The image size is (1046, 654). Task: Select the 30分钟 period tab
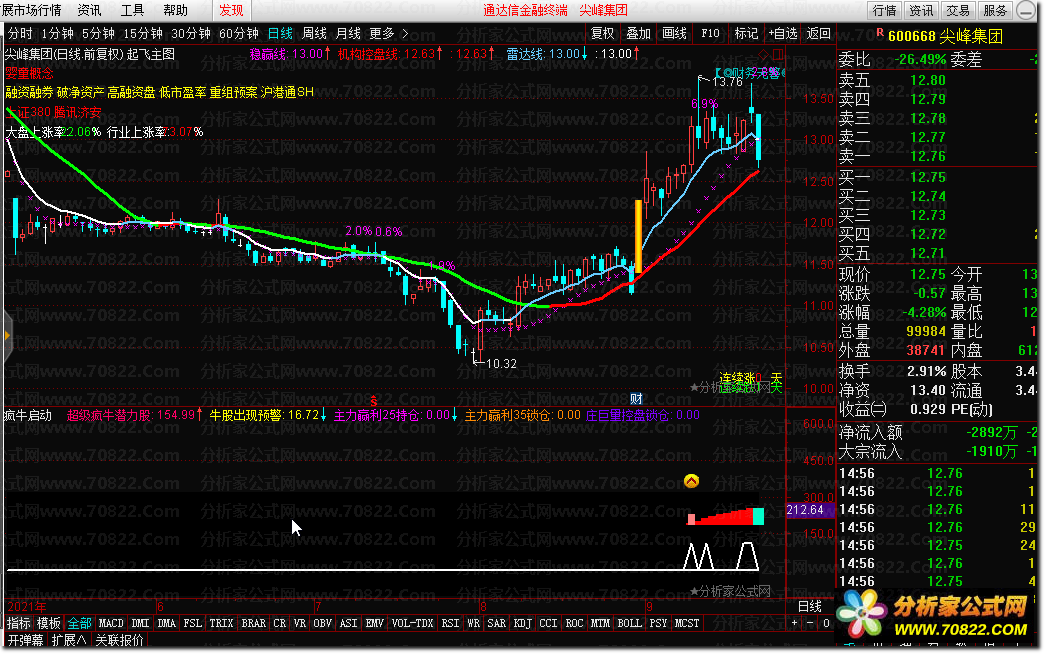pos(191,33)
